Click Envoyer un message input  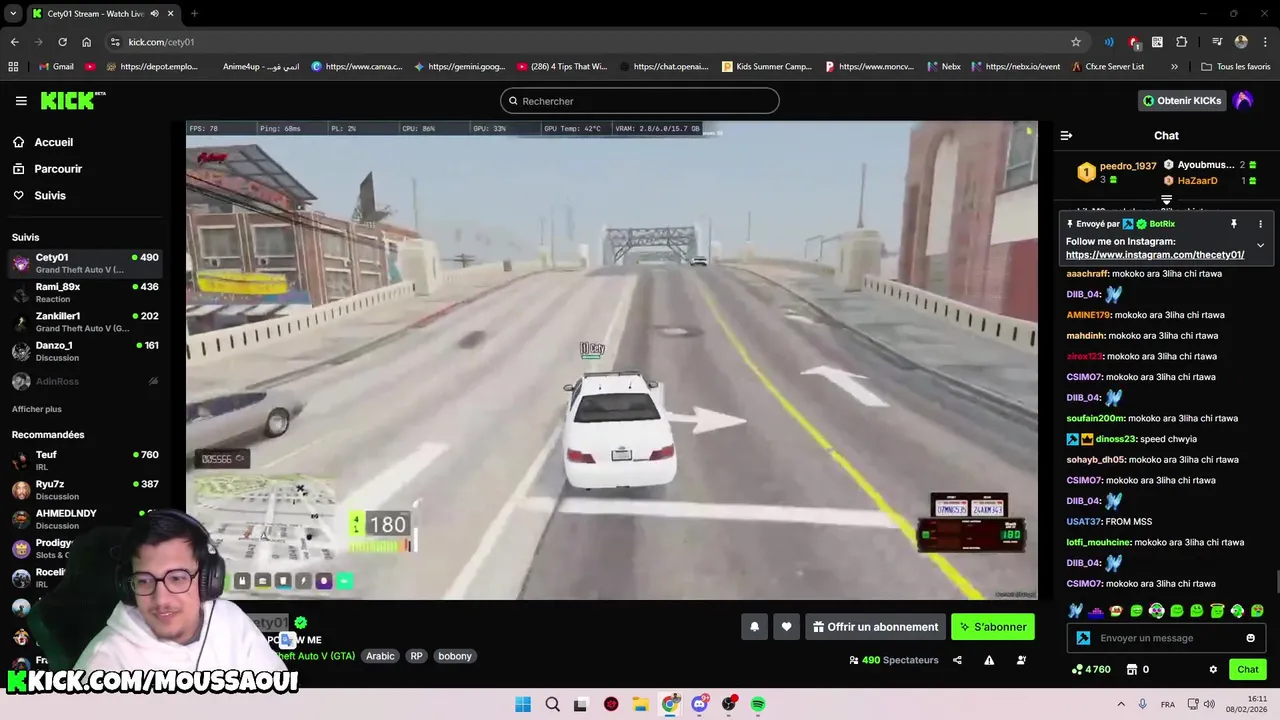pos(1167,638)
